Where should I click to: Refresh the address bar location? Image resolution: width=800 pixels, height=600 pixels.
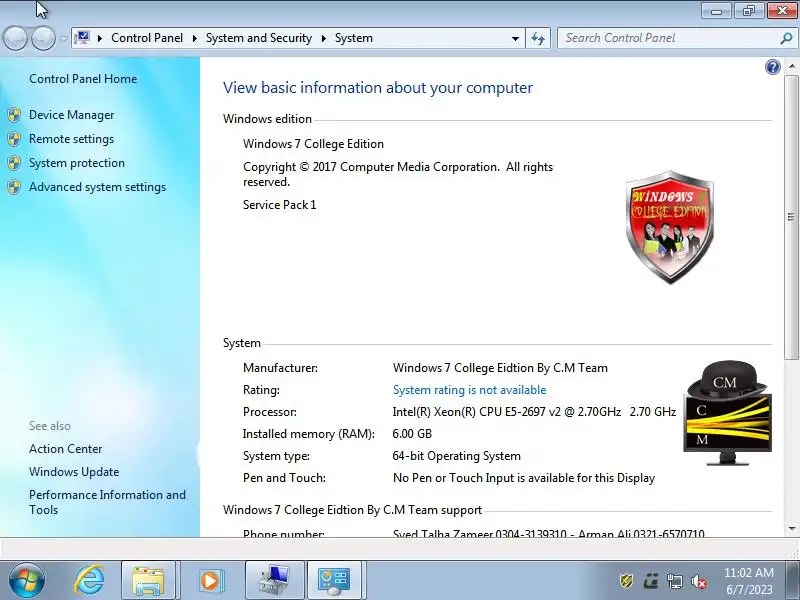pyautogui.click(x=538, y=38)
